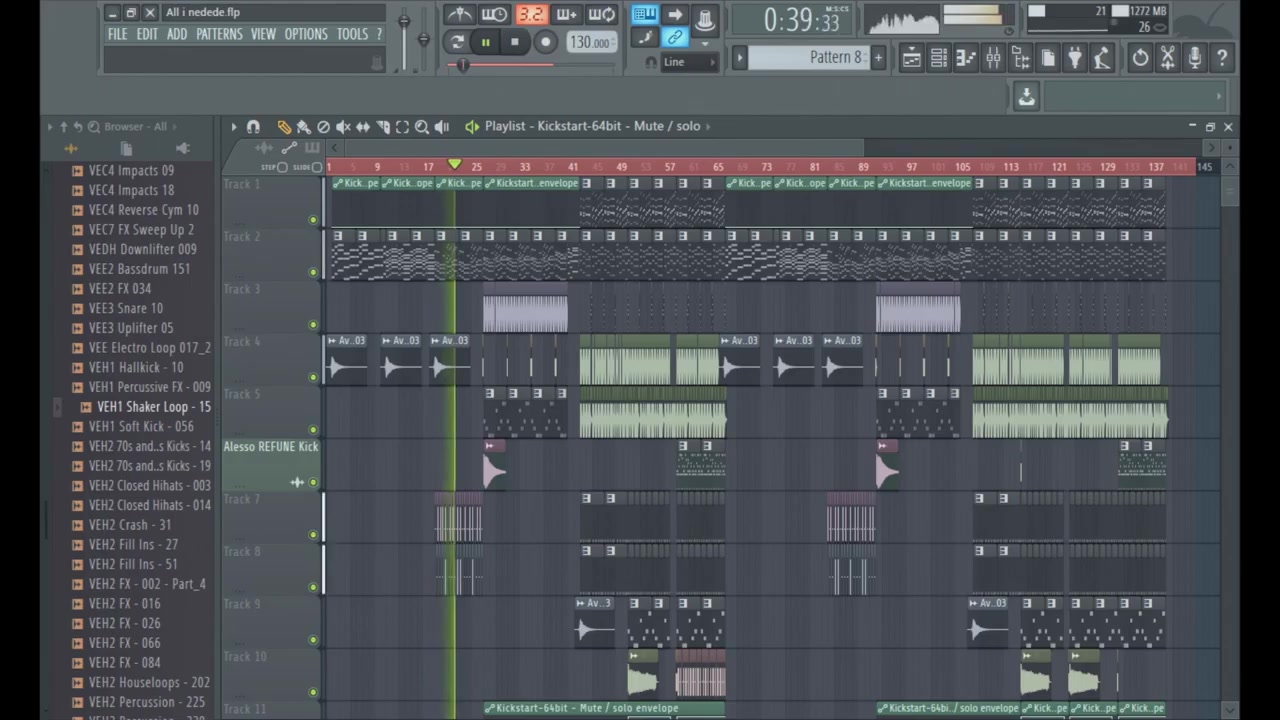Select the Select tool in Playlist
This screenshot has width=1280, height=720.
click(402, 127)
